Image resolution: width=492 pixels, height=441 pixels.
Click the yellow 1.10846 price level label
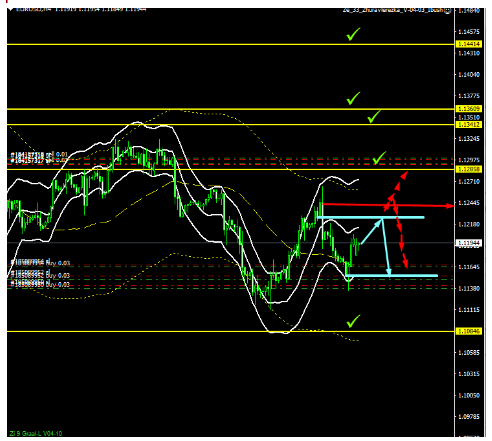(x=469, y=331)
